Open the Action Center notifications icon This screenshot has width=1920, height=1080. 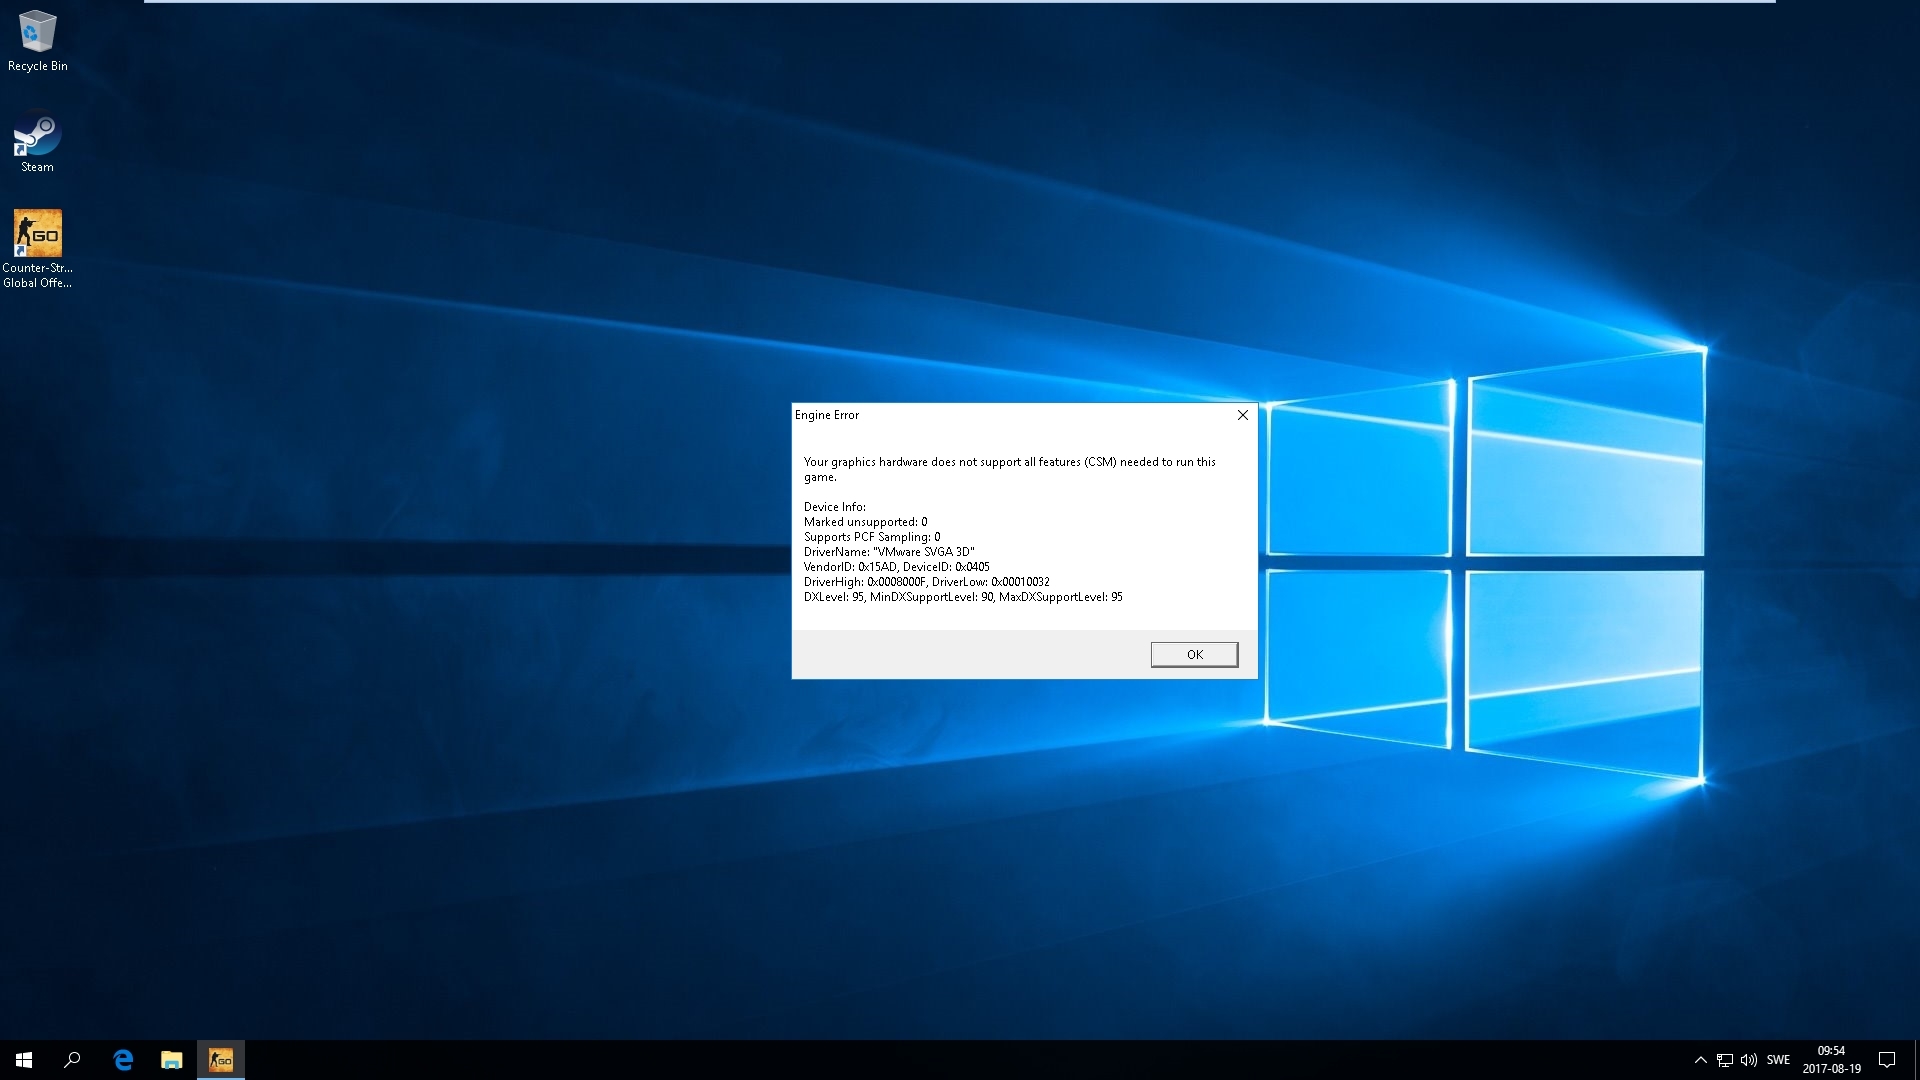coord(1887,1060)
